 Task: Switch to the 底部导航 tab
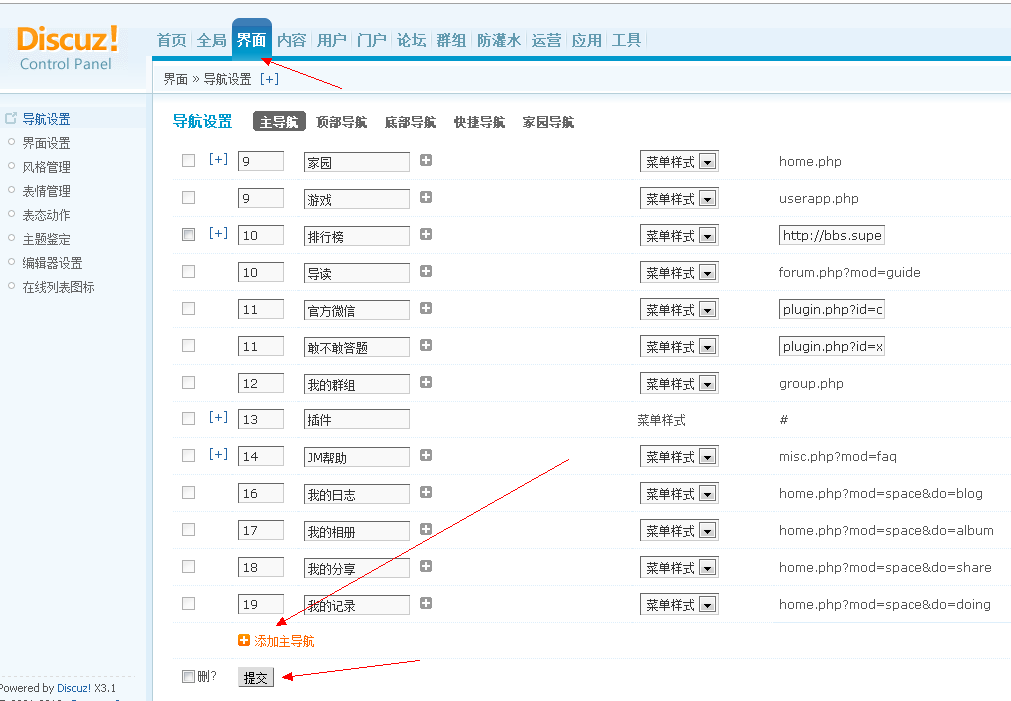410,122
